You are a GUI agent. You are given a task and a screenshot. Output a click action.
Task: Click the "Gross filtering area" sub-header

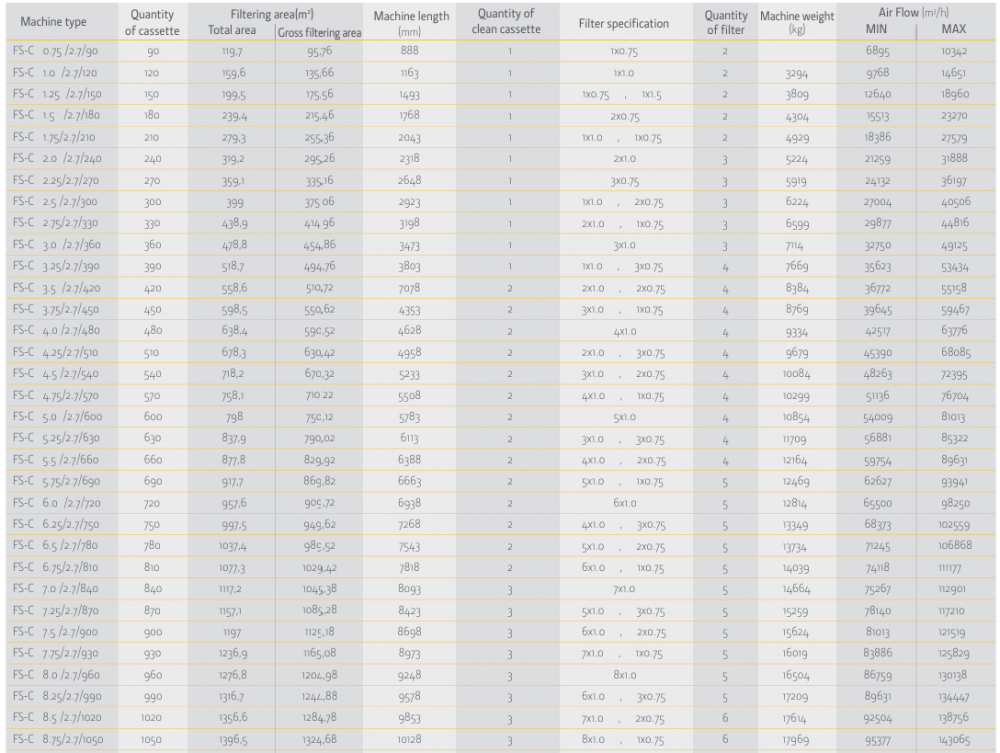tap(320, 33)
